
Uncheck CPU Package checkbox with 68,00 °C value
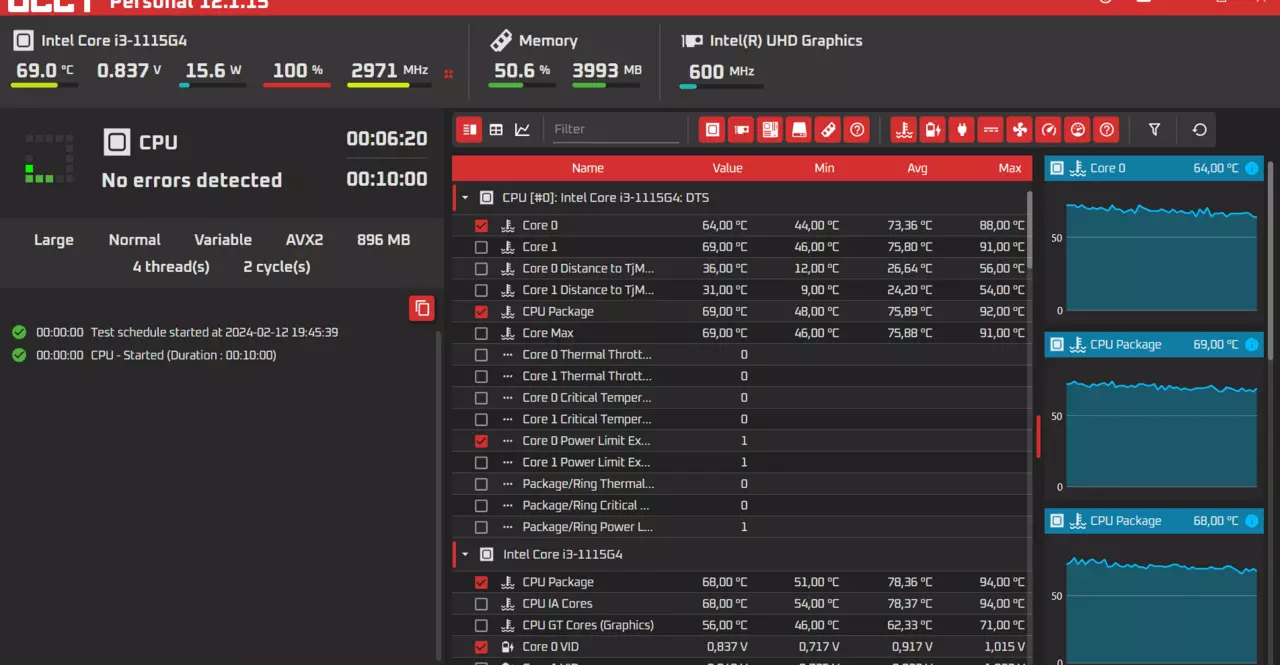click(x=481, y=582)
